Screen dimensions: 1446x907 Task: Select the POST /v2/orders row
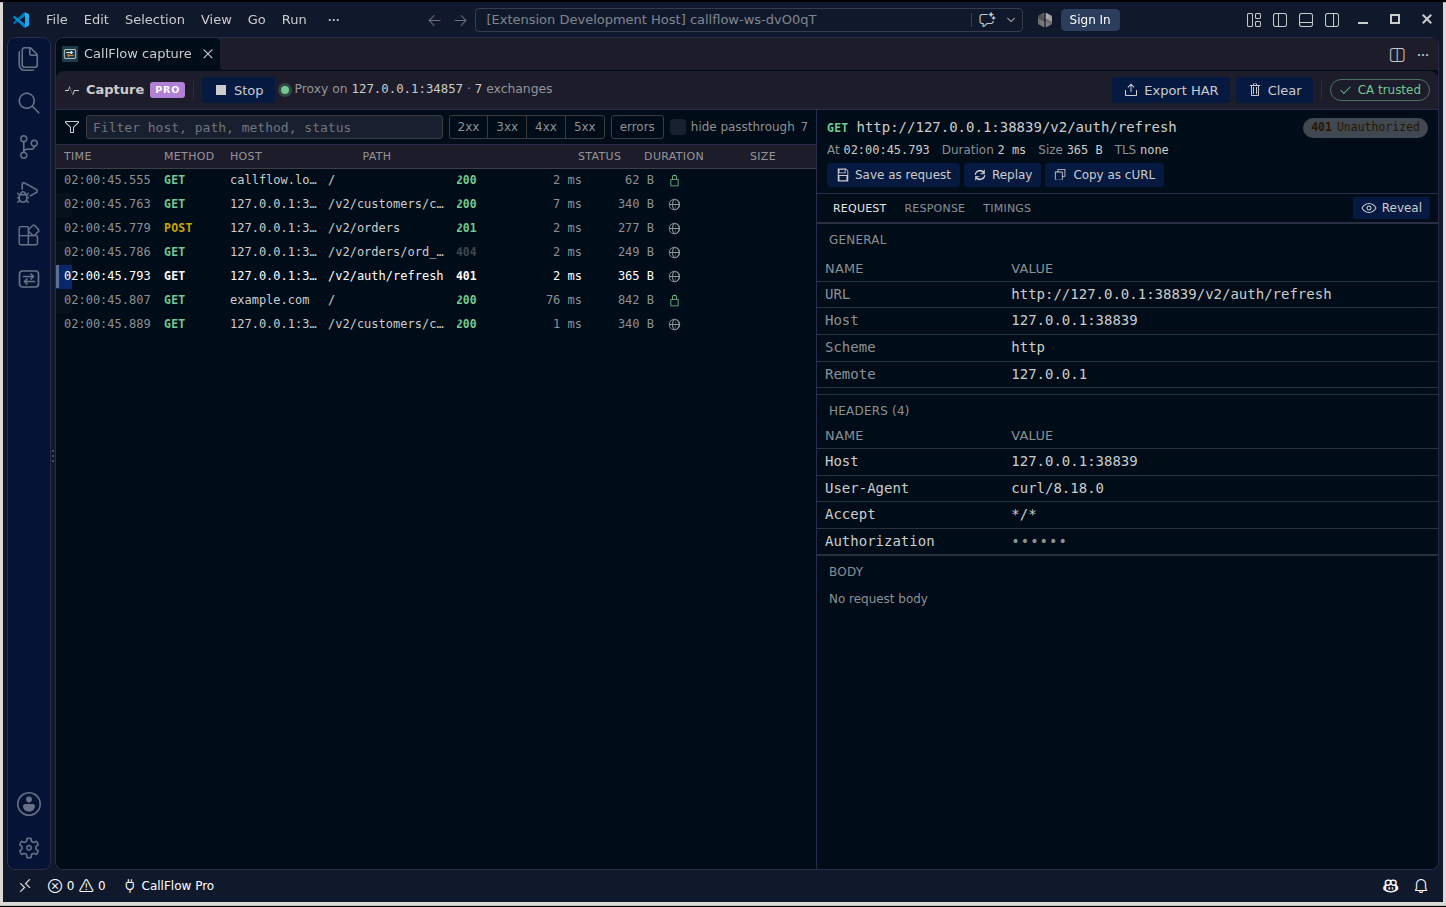pos(436,228)
